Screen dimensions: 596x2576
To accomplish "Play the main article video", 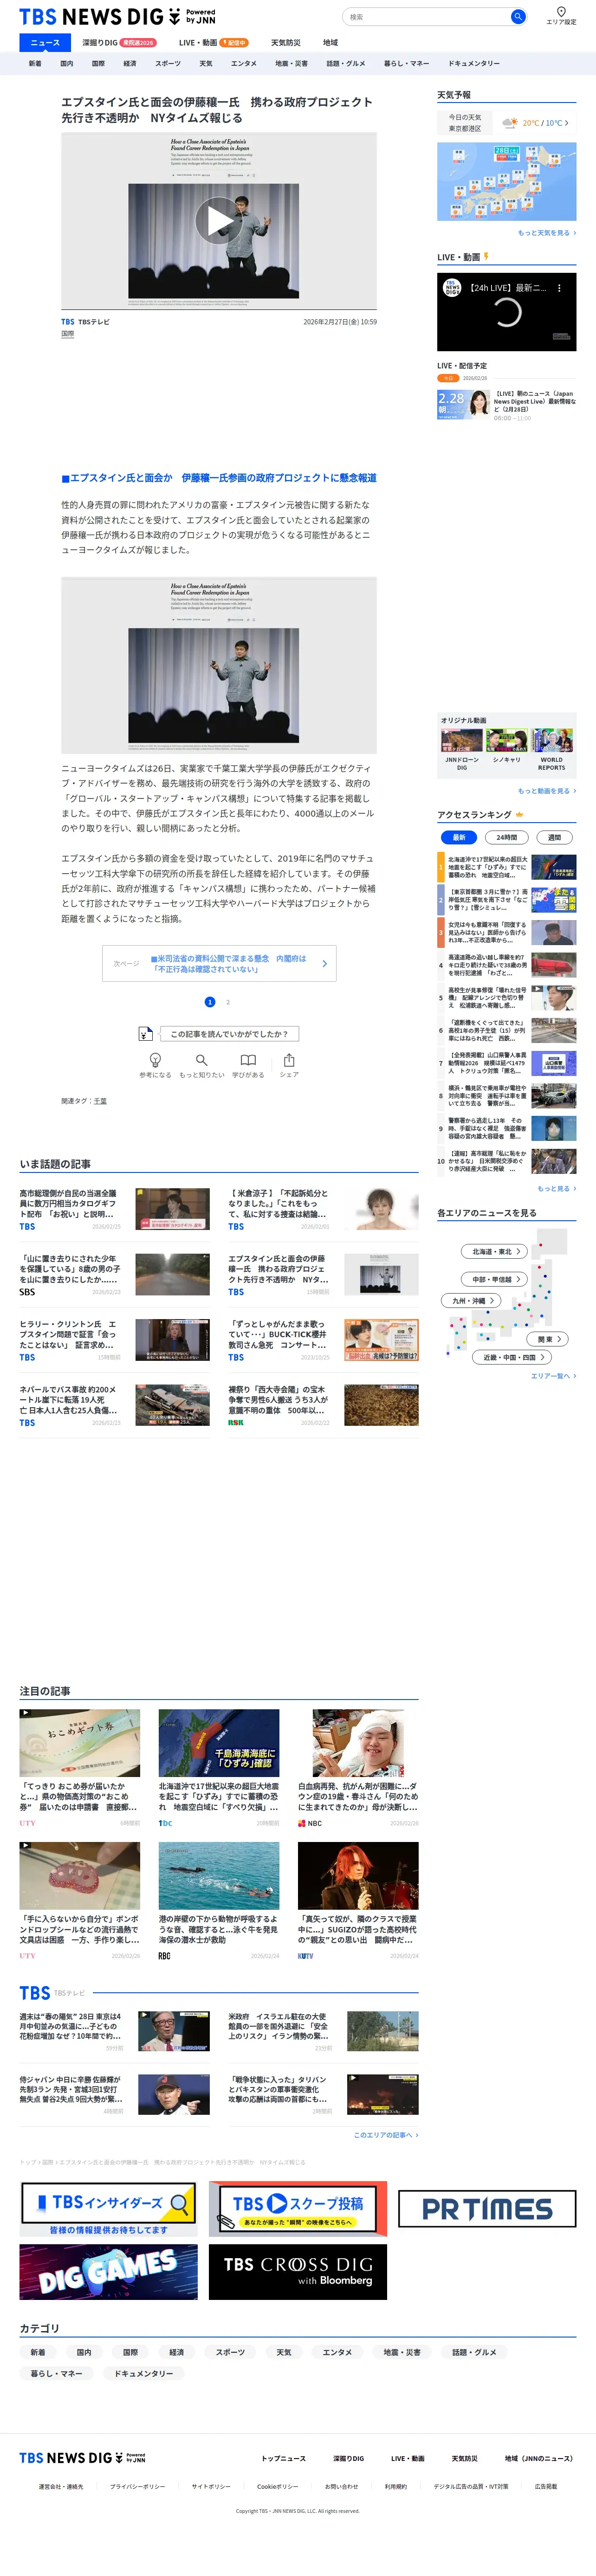I will [218, 221].
